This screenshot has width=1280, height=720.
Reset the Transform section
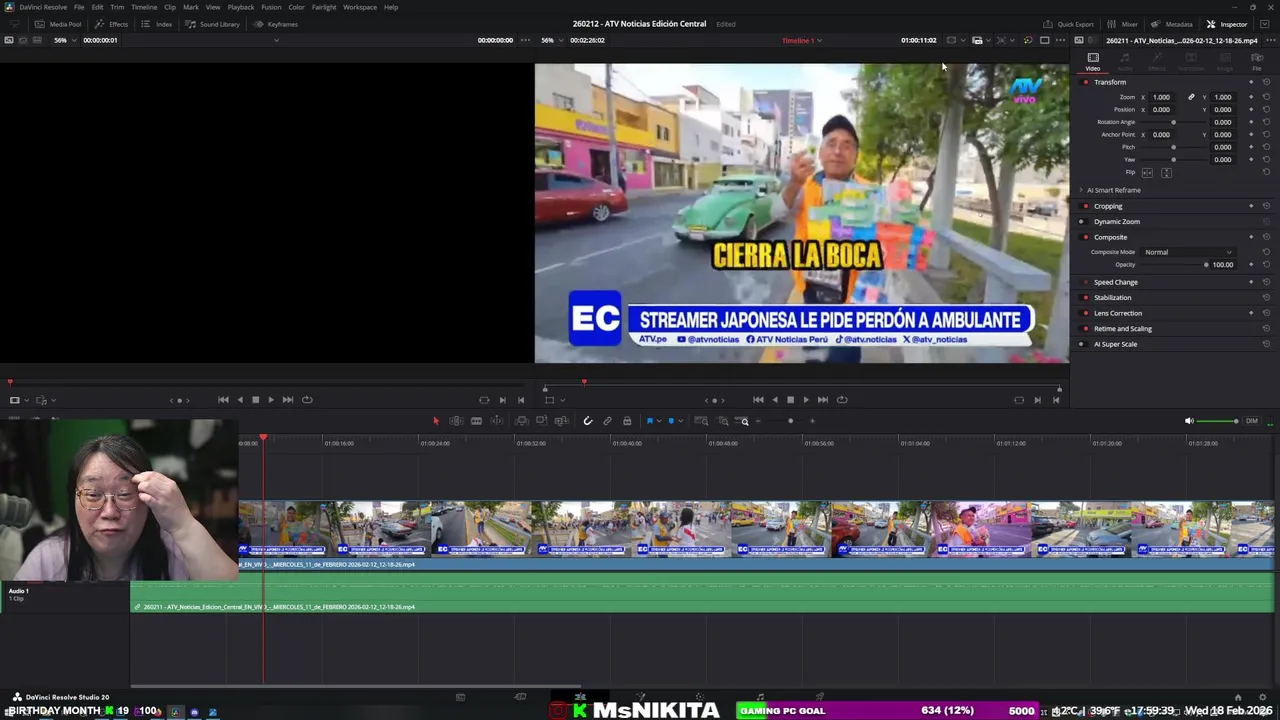click(1266, 82)
